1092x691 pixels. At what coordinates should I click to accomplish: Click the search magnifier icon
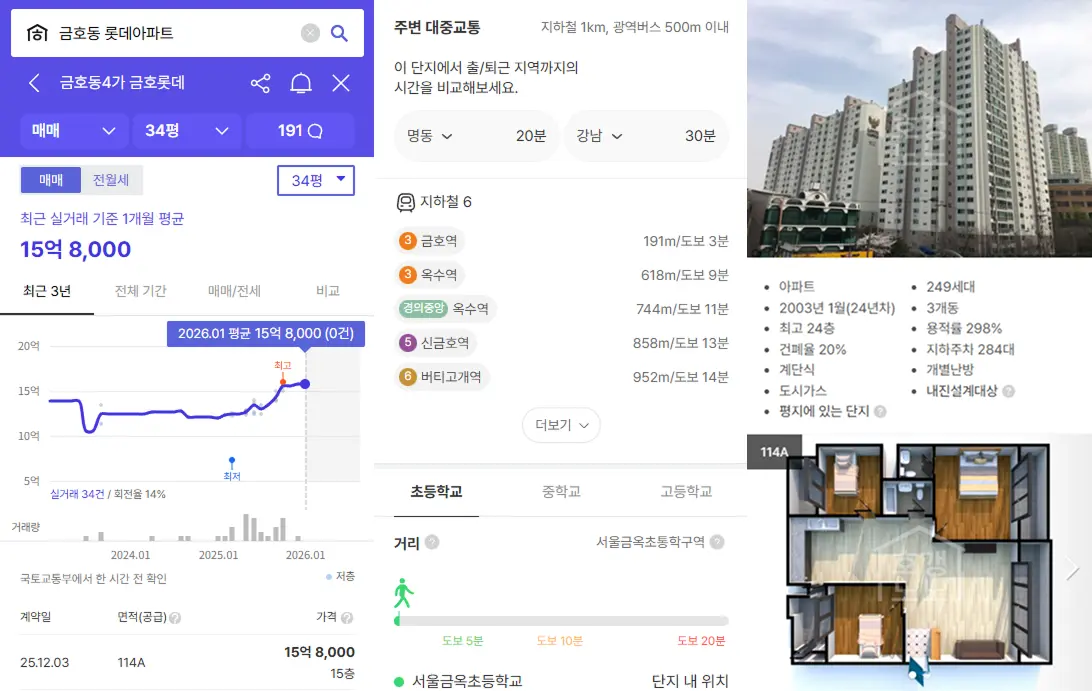339,34
